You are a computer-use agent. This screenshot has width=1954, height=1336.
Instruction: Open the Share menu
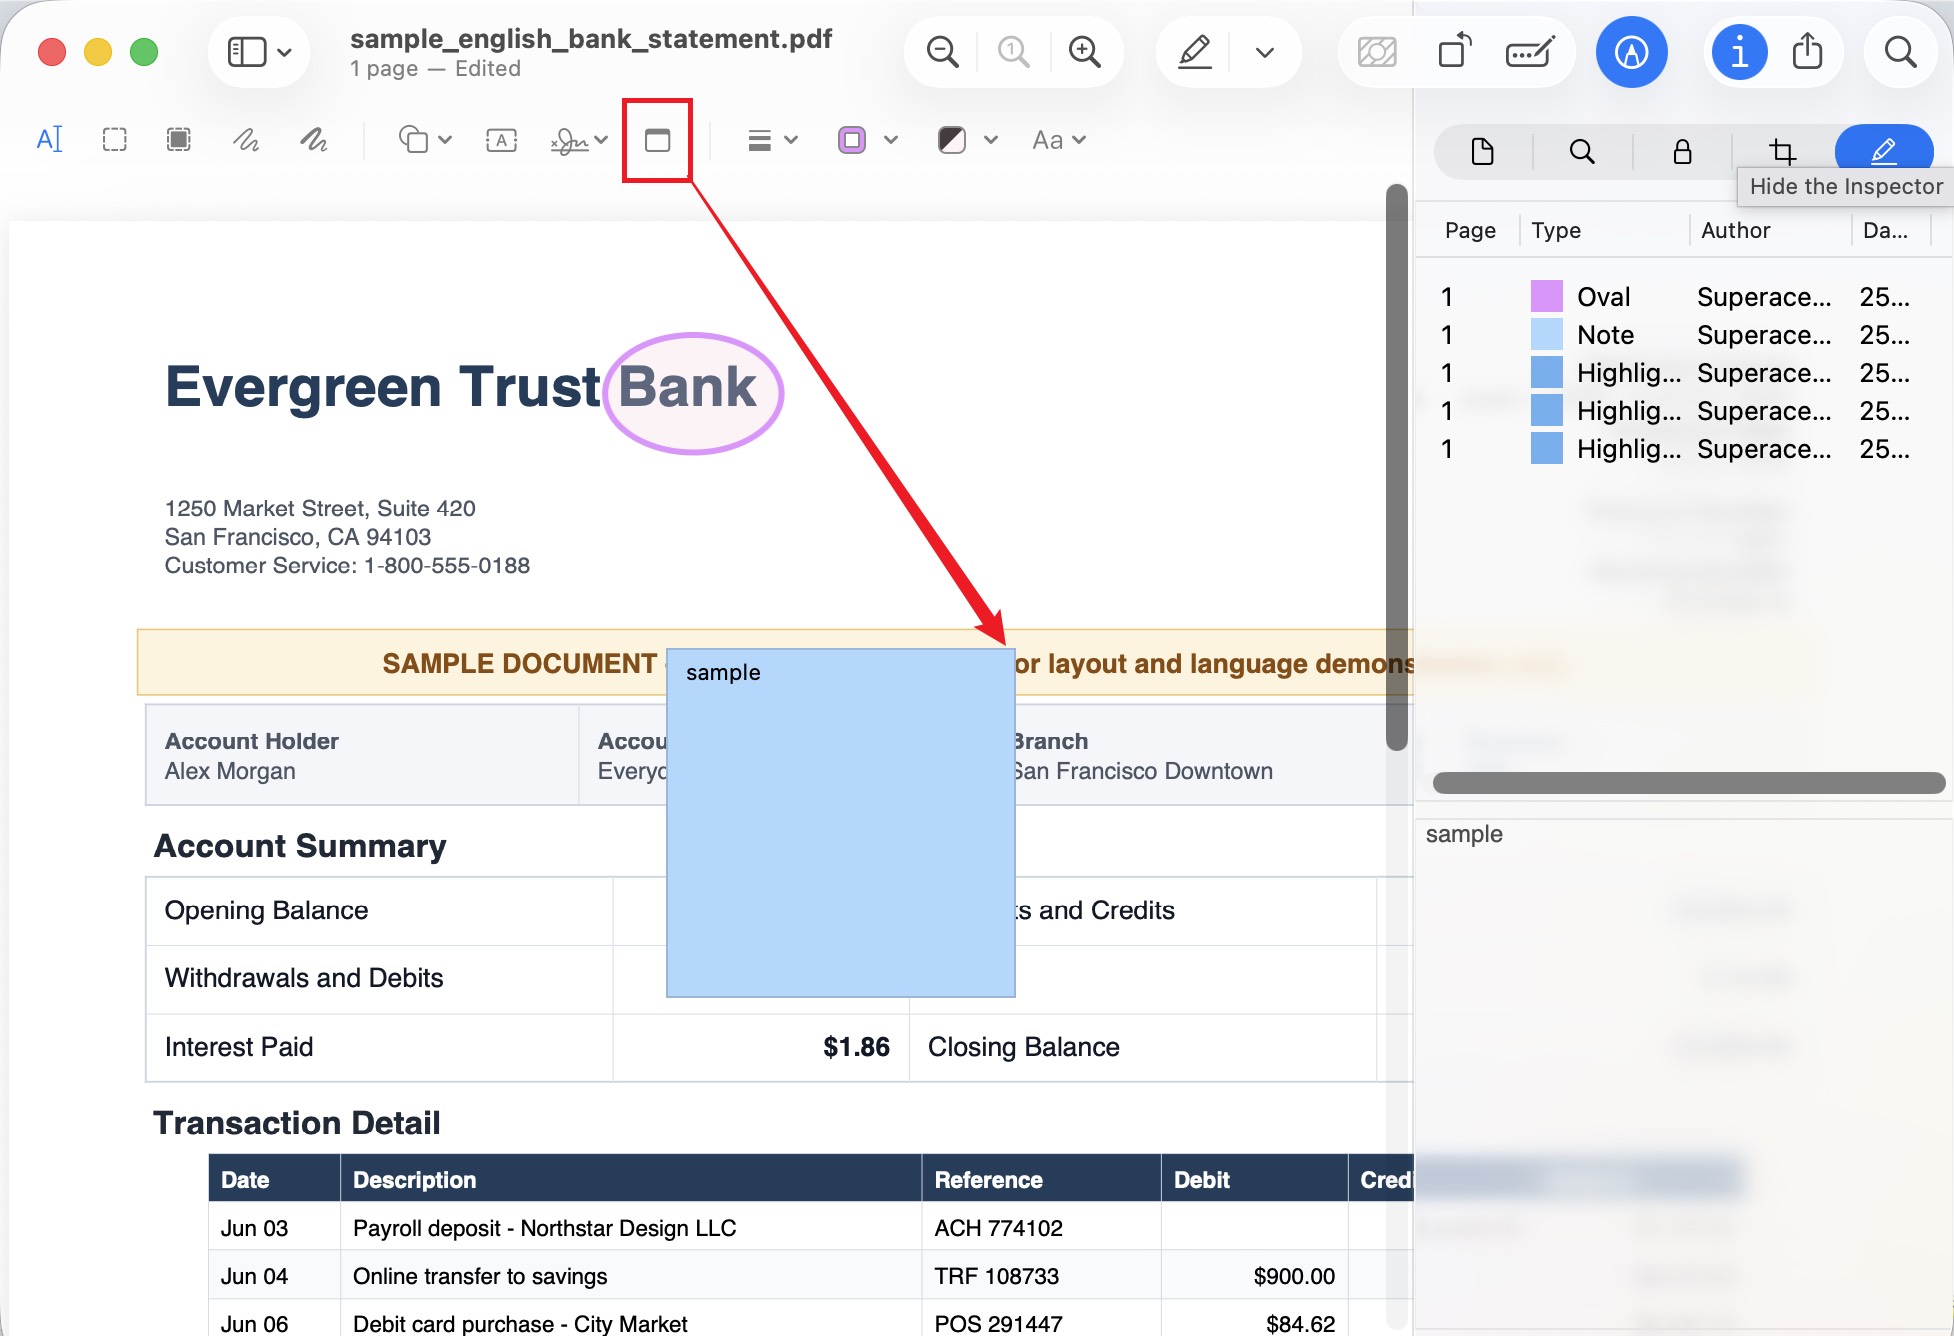[x=1808, y=52]
